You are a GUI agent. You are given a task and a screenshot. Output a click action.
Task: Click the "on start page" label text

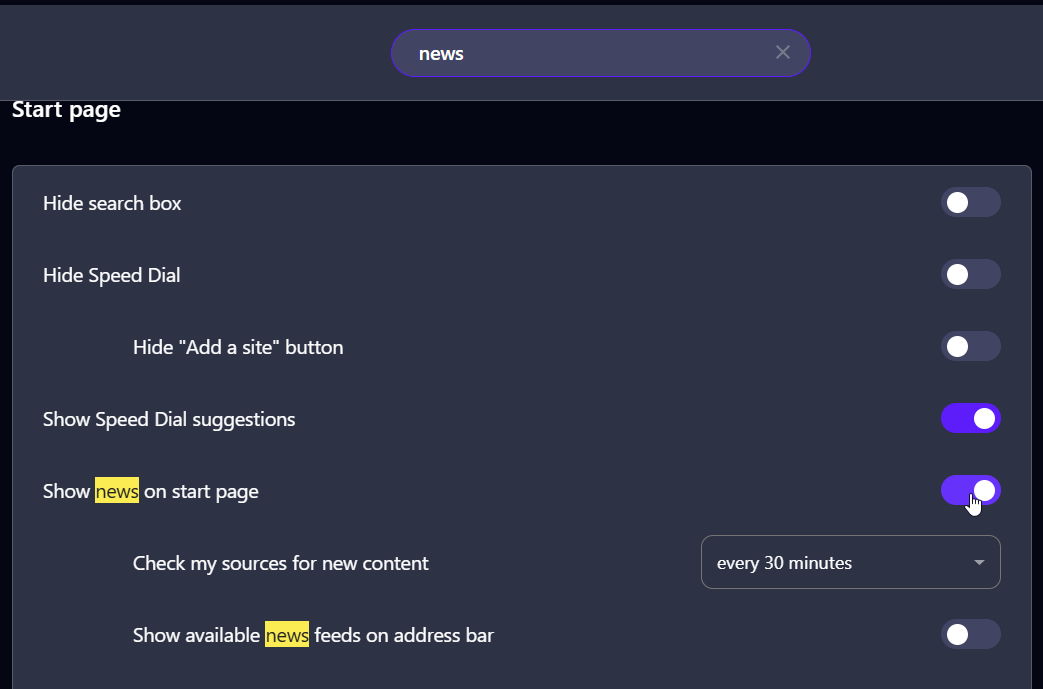click(x=201, y=492)
